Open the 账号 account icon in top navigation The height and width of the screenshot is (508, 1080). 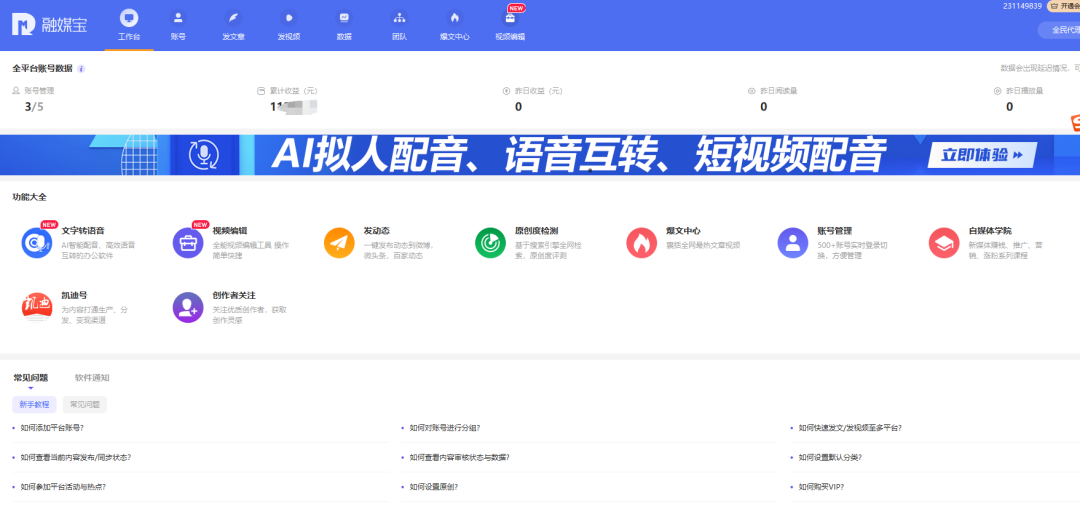pos(178,18)
